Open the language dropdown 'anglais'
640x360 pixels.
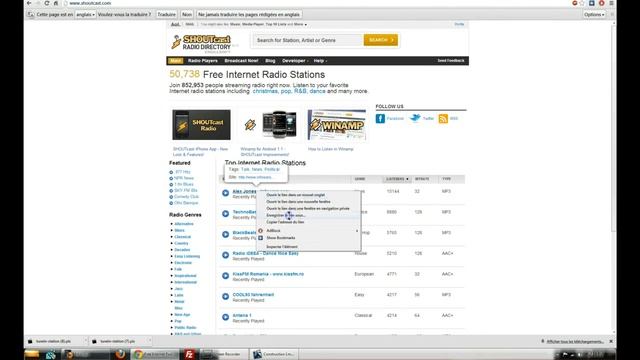(85, 14)
